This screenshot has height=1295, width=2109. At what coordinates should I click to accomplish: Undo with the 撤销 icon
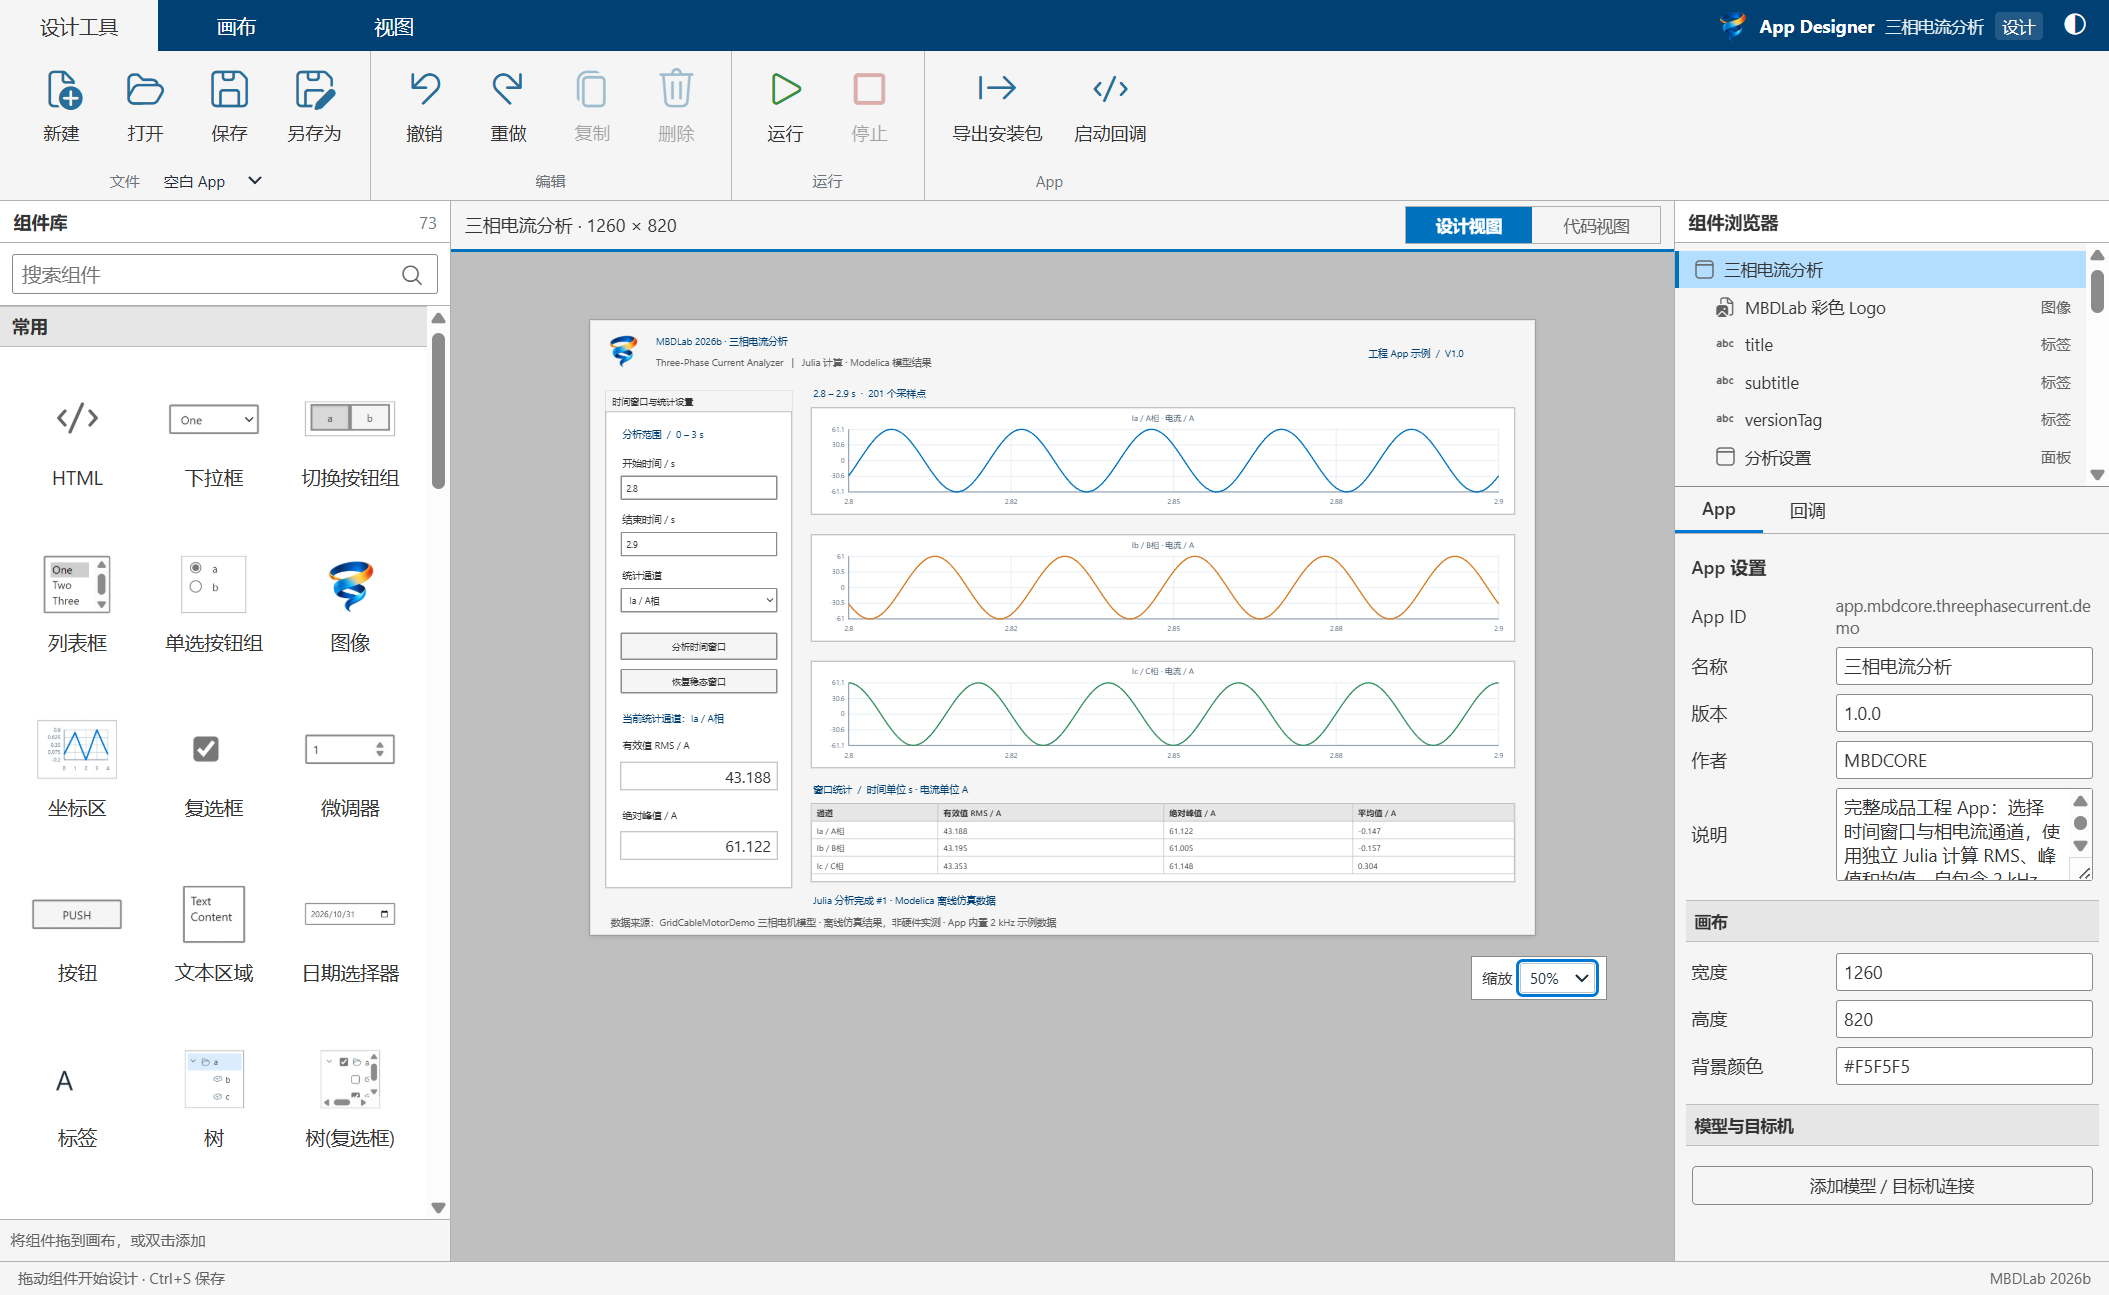tap(424, 90)
